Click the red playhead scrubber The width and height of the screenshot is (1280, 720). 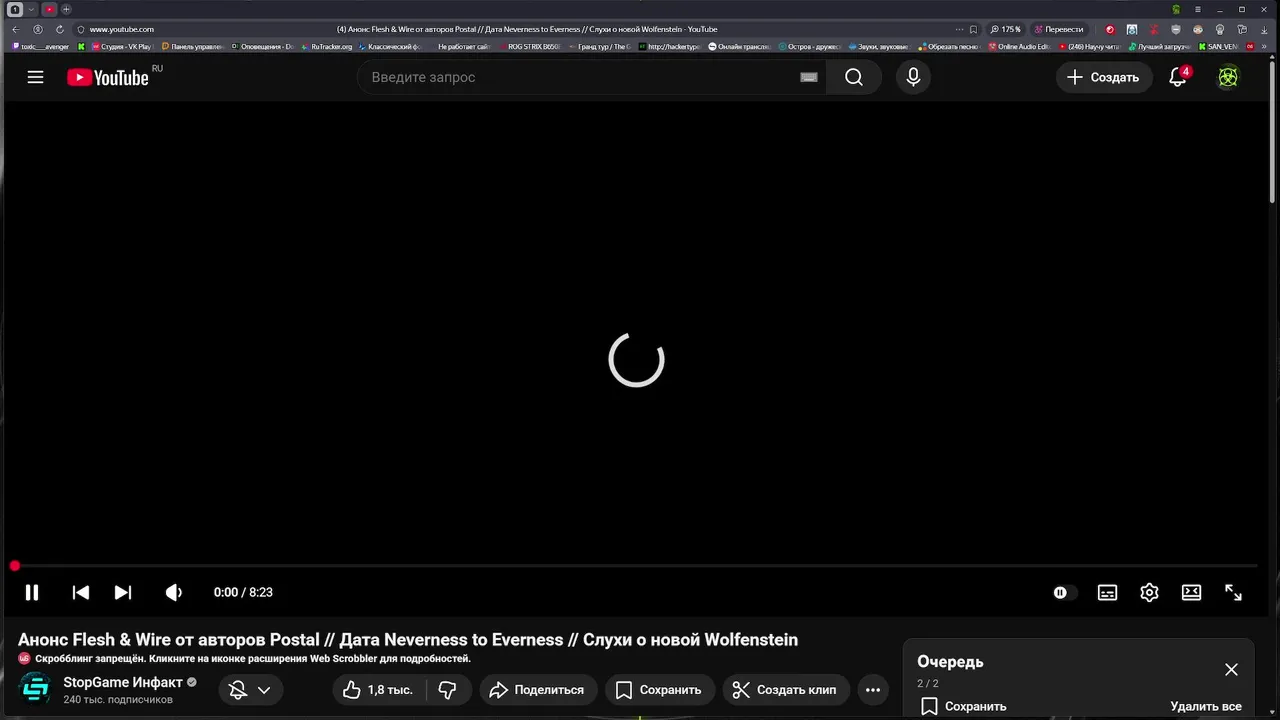tap(15, 566)
